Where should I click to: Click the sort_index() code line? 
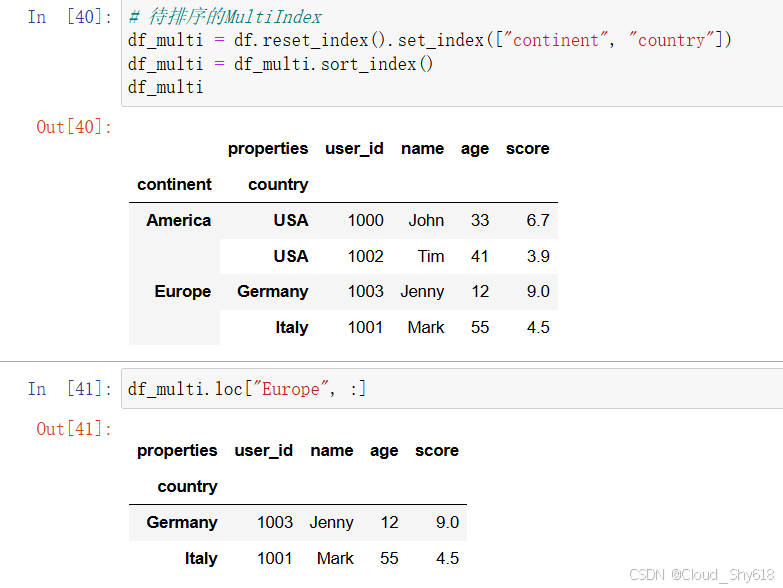pyautogui.click(x=280, y=64)
